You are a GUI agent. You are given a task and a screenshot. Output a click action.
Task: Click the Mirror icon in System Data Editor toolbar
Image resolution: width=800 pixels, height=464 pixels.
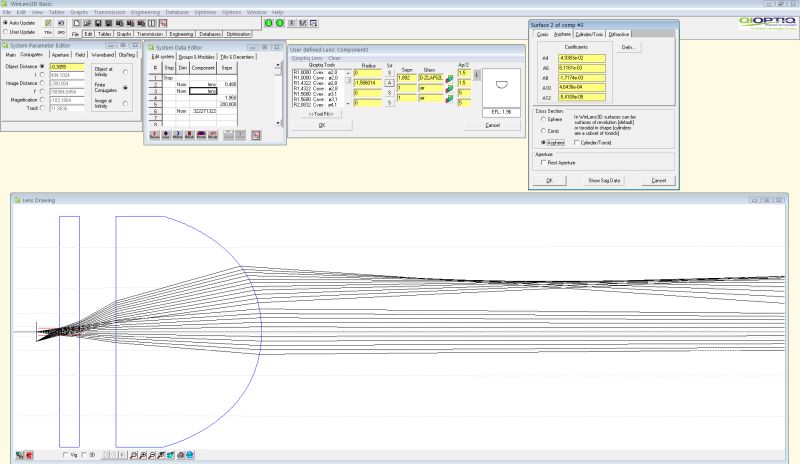[178, 135]
